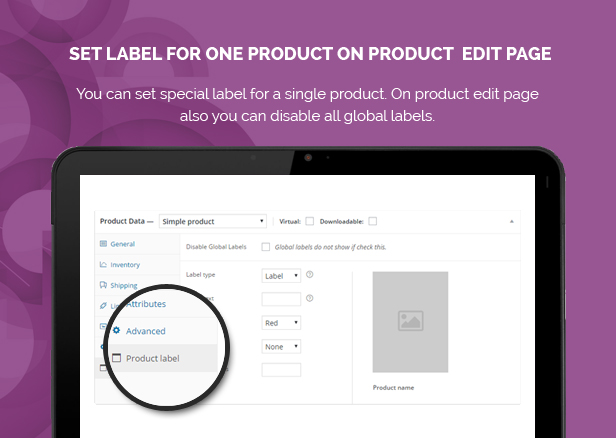Open the Product label tab
616x438 pixels.
point(152,358)
